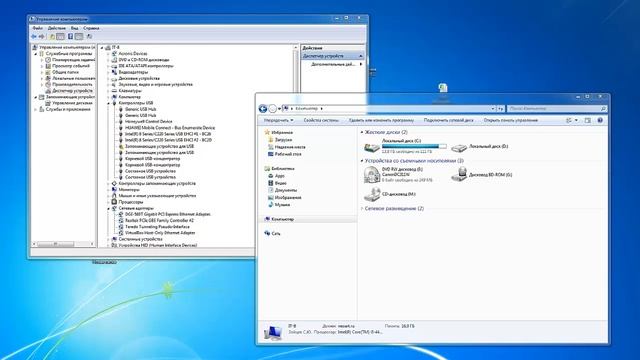
Task: Open the Дисковод BD-ROM (G:) icon
Action: 459,174
